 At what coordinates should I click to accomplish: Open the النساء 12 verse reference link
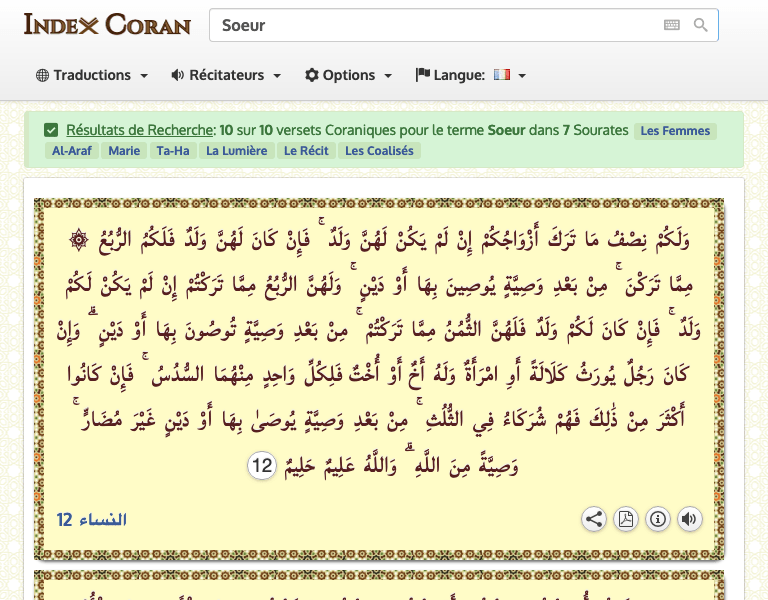tap(92, 520)
